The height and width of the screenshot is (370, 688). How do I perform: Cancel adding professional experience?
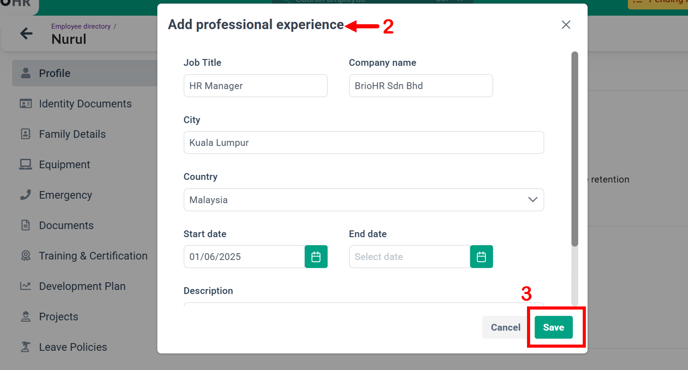(505, 327)
